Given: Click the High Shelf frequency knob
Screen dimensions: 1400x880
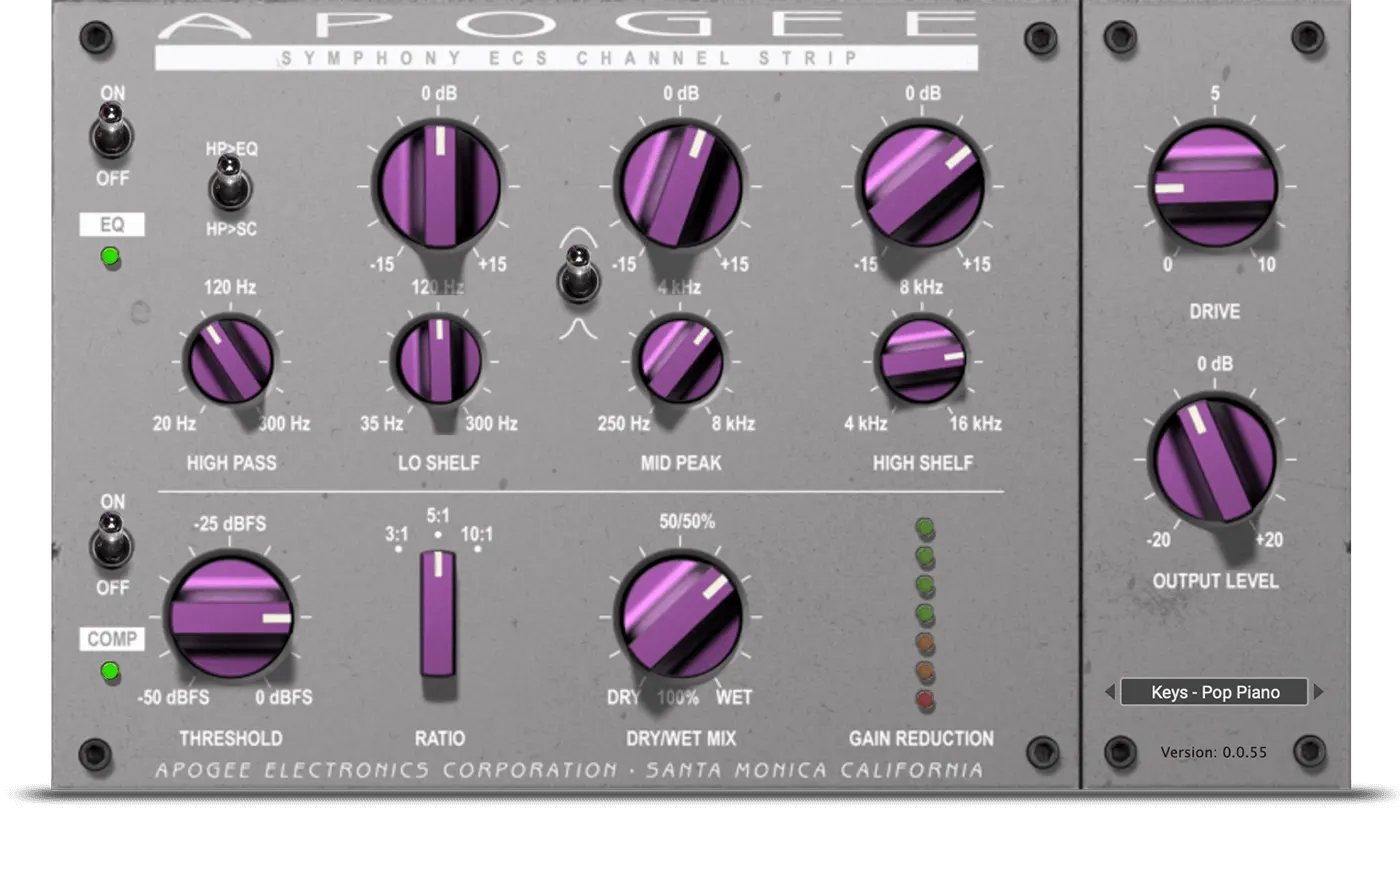Looking at the screenshot, I should pyautogui.click(x=921, y=360).
